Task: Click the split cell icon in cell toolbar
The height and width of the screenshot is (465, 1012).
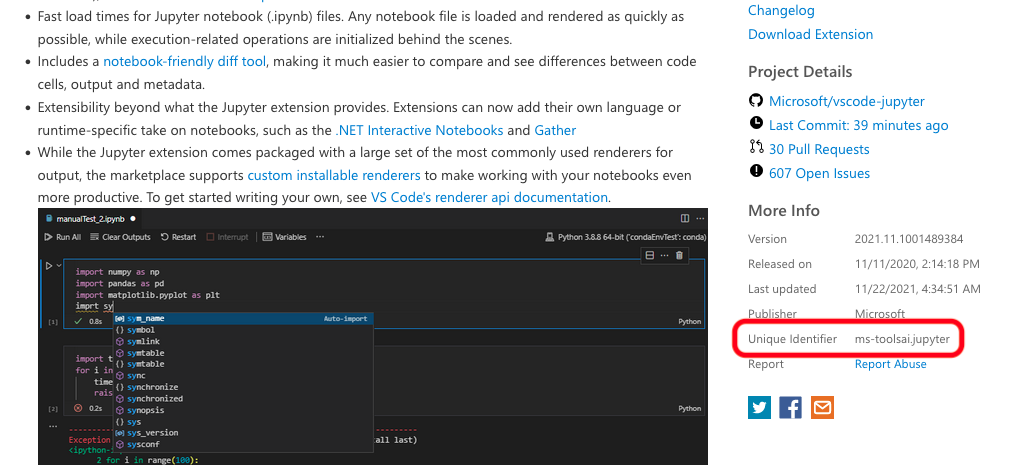Action: (650, 255)
